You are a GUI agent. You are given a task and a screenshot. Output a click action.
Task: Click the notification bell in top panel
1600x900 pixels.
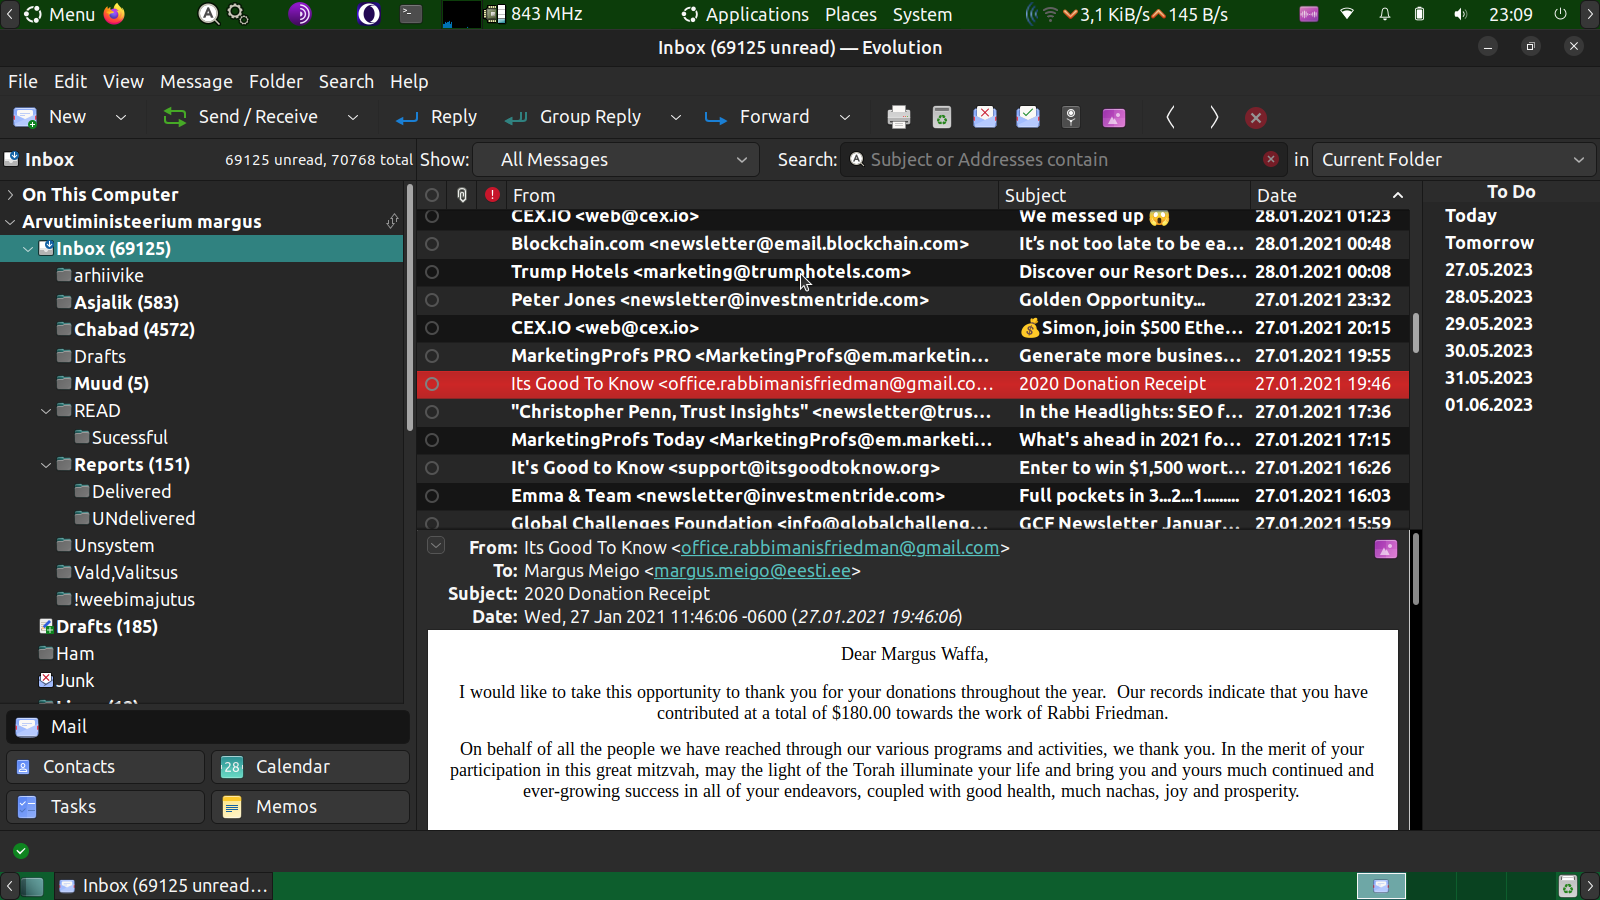point(1385,14)
